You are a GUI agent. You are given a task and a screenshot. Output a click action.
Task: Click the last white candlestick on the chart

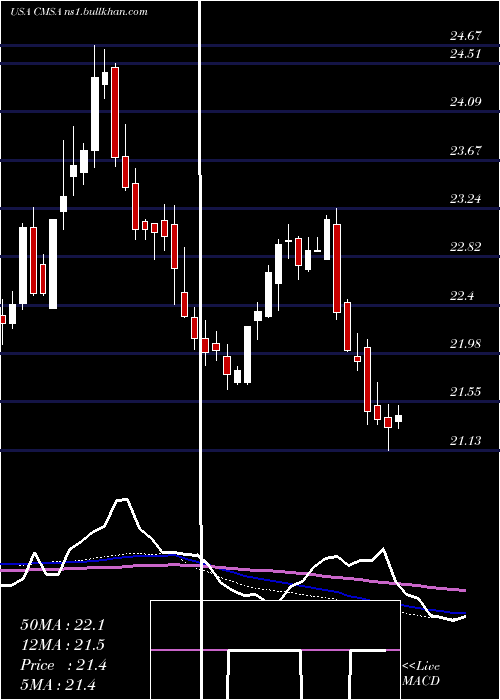click(398, 417)
